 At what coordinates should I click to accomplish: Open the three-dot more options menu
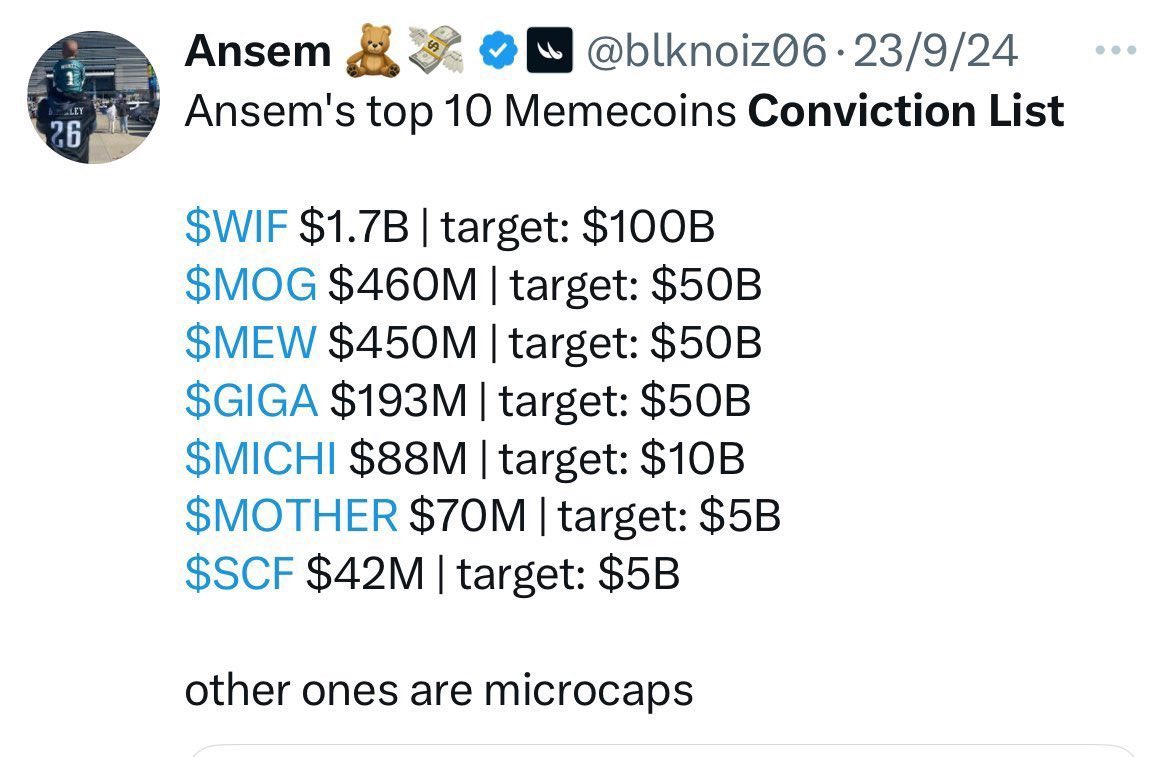pyautogui.click(x=1117, y=50)
